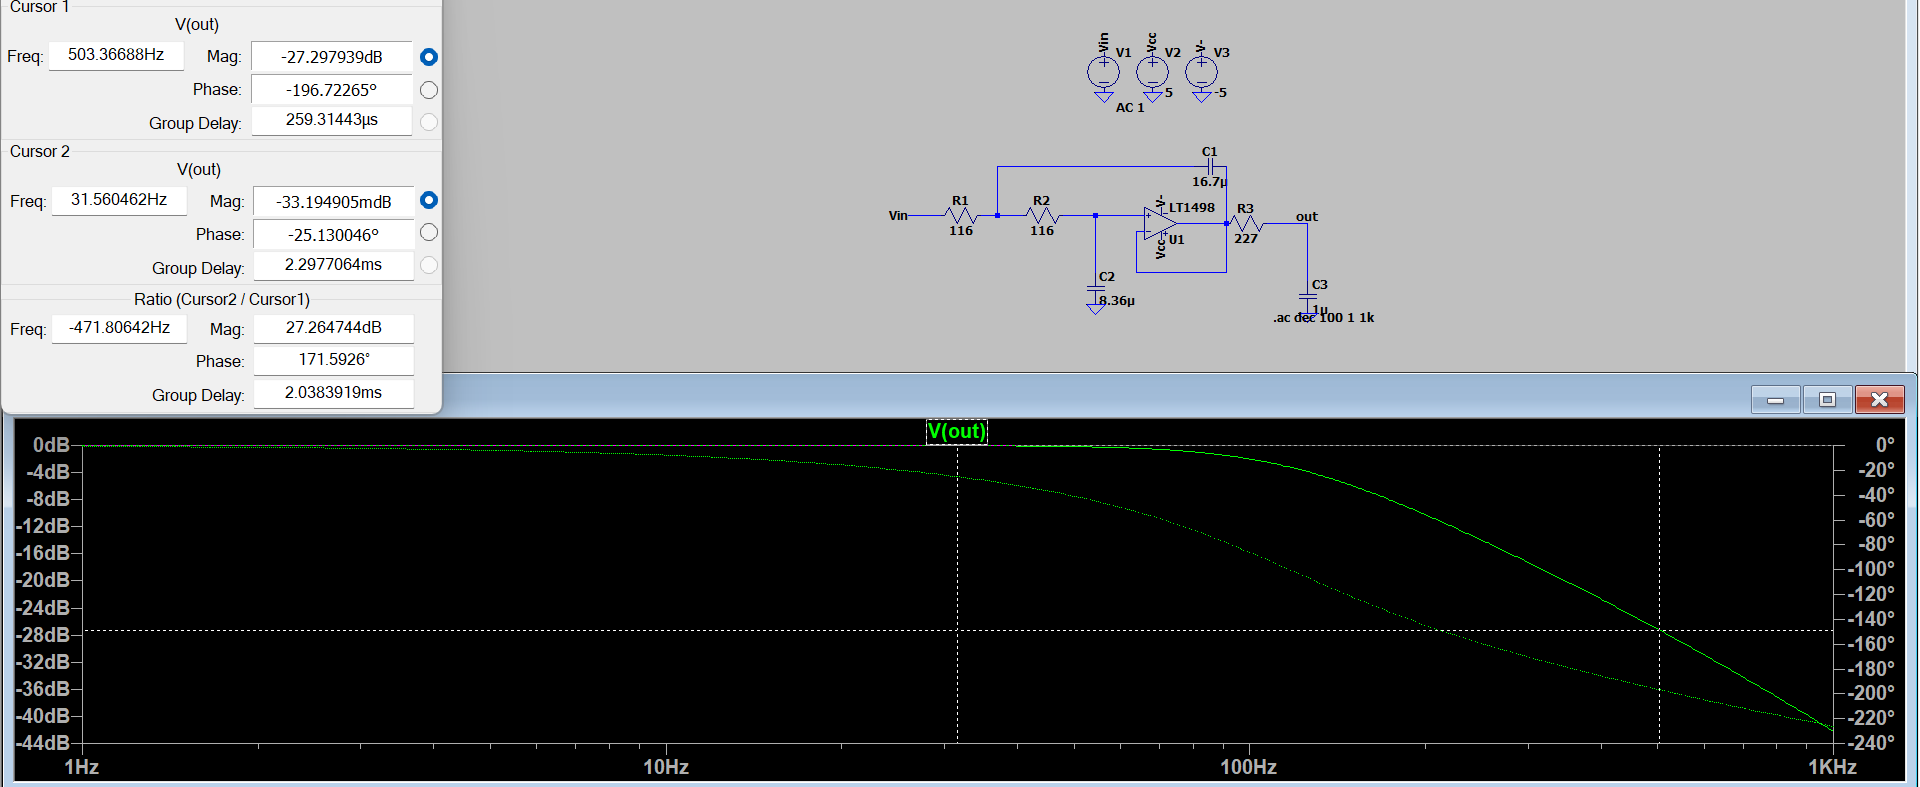Select resistor R3 in schematic

(x=1246, y=224)
